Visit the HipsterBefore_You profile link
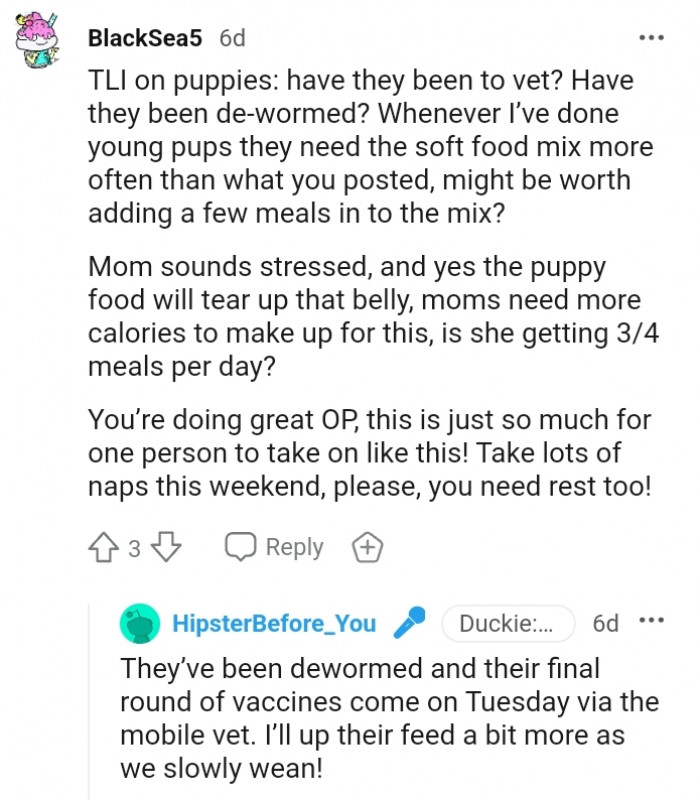This screenshot has width=700, height=800. [274, 624]
